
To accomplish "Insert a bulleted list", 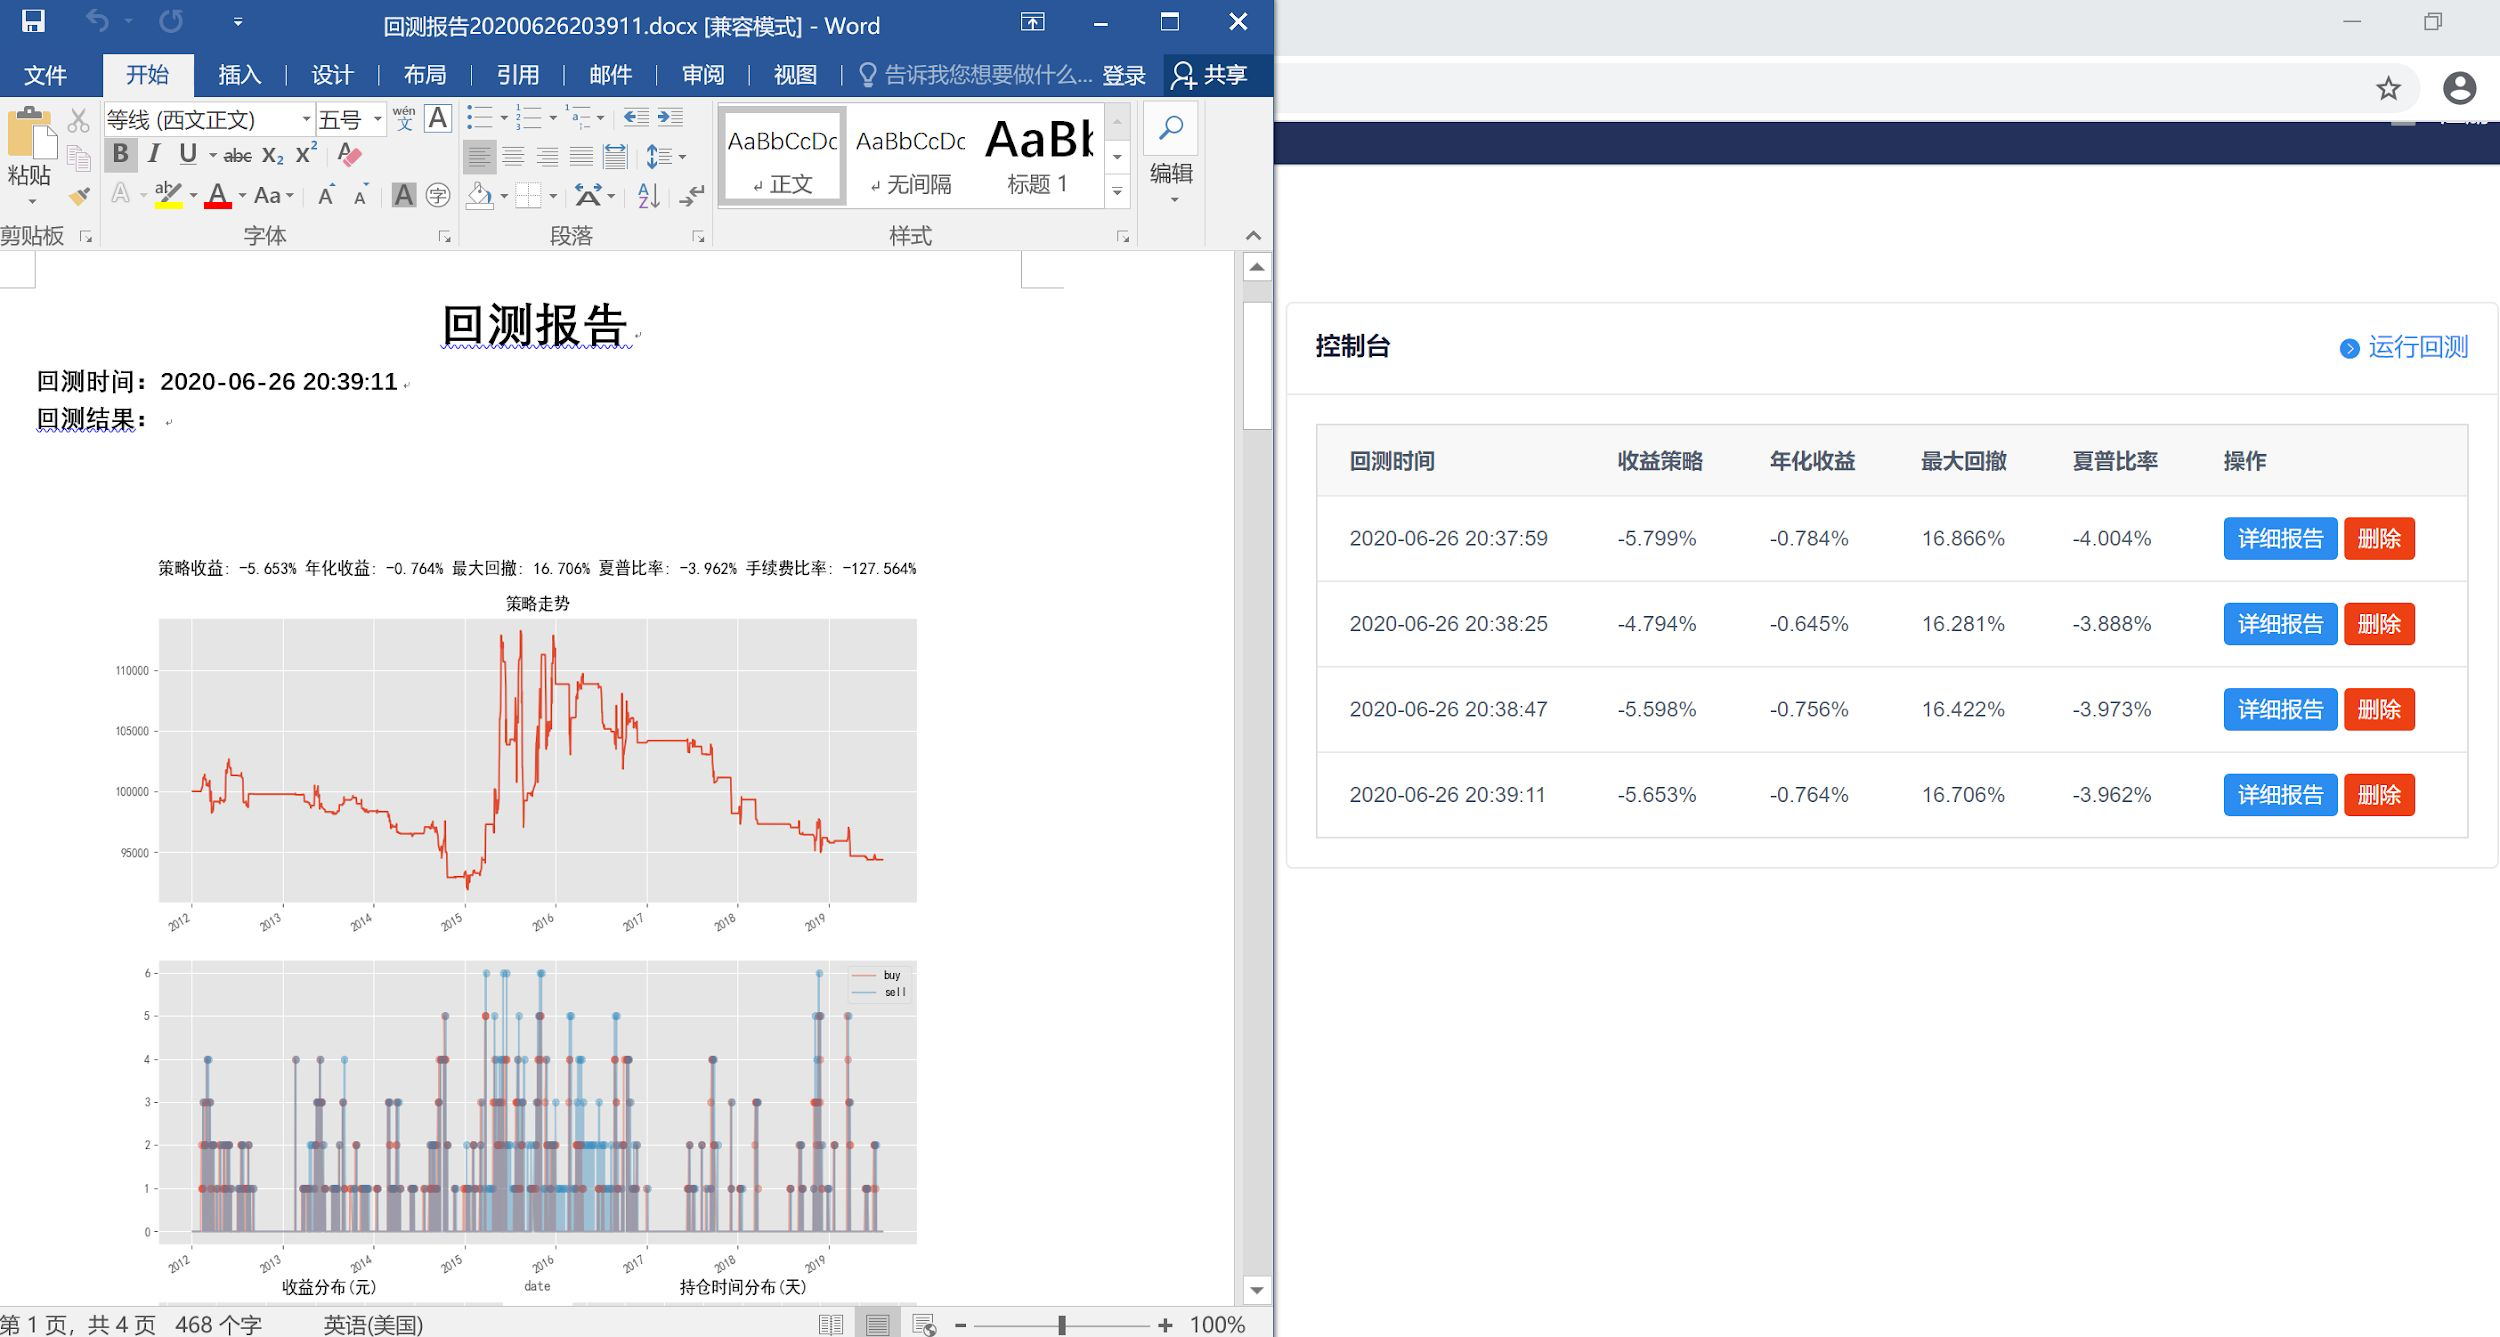I will click(480, 118).
